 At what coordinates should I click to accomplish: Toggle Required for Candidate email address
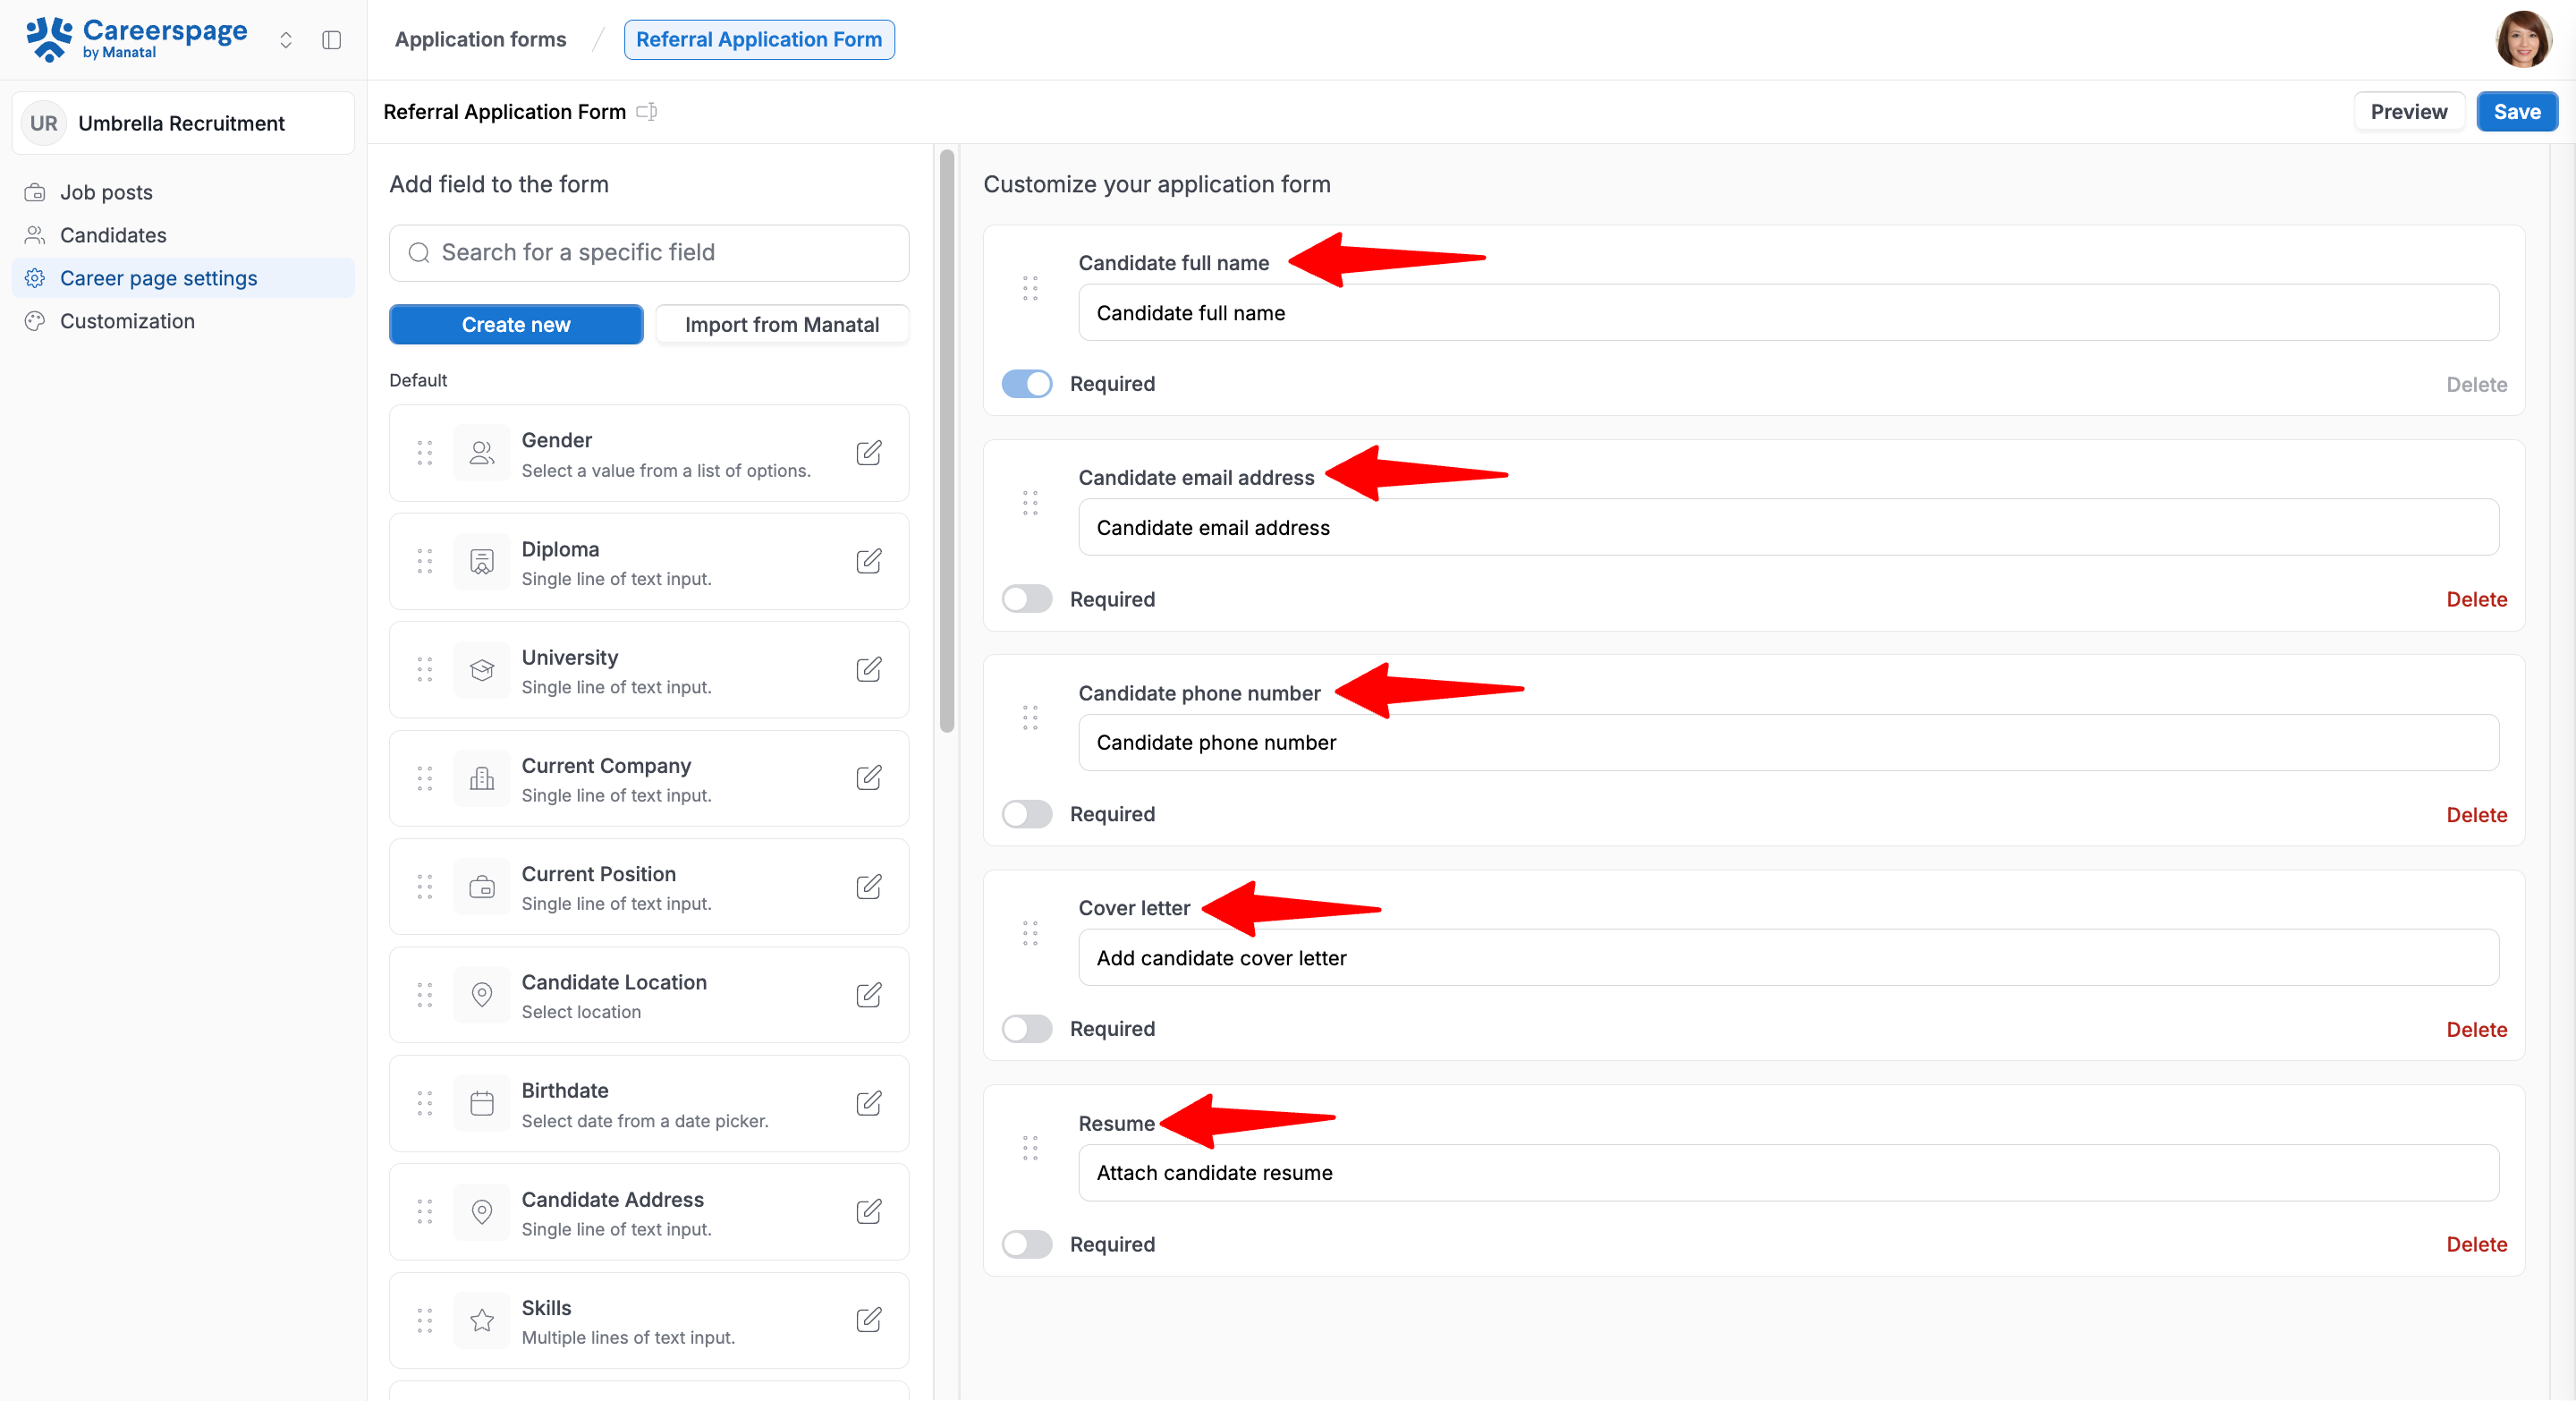[x=1027, y=599]
